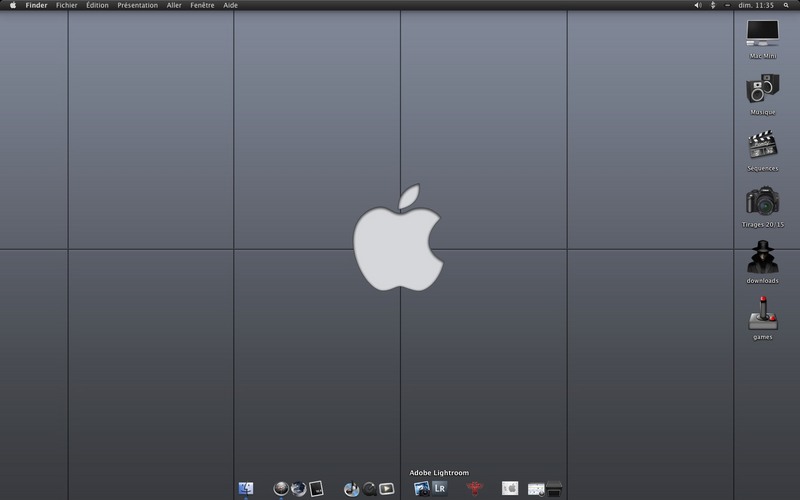This screenshot has height=500, width=800.
Task: Open Finder from the dock
Action: [246, 488]
